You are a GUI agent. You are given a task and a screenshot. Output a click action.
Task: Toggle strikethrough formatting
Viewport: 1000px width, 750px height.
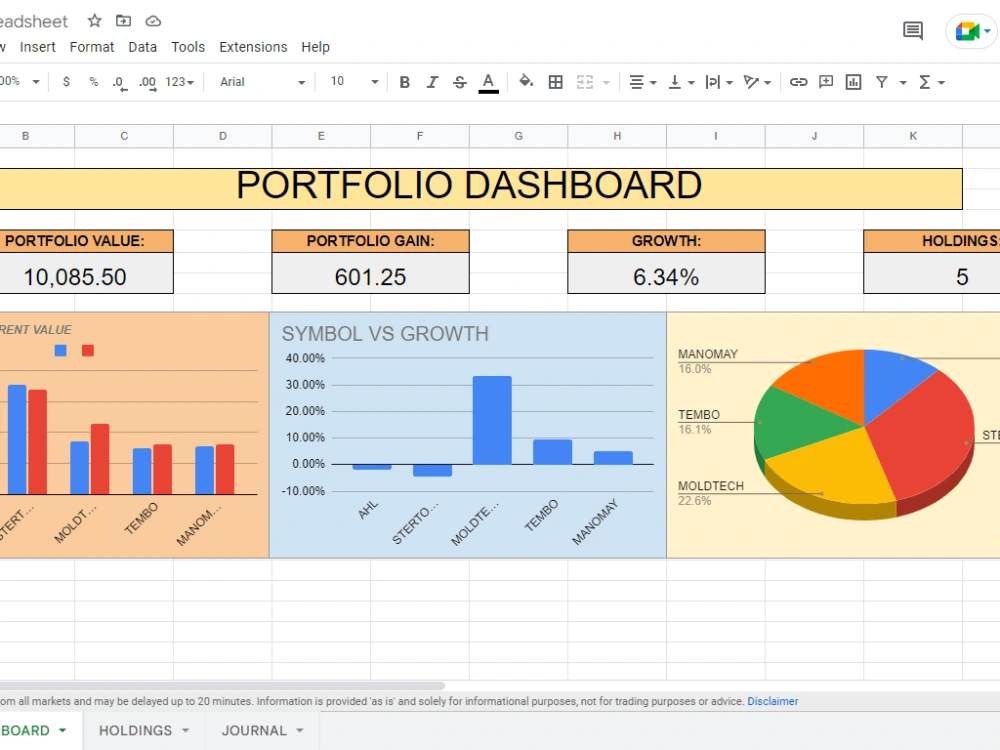(460, 82)
